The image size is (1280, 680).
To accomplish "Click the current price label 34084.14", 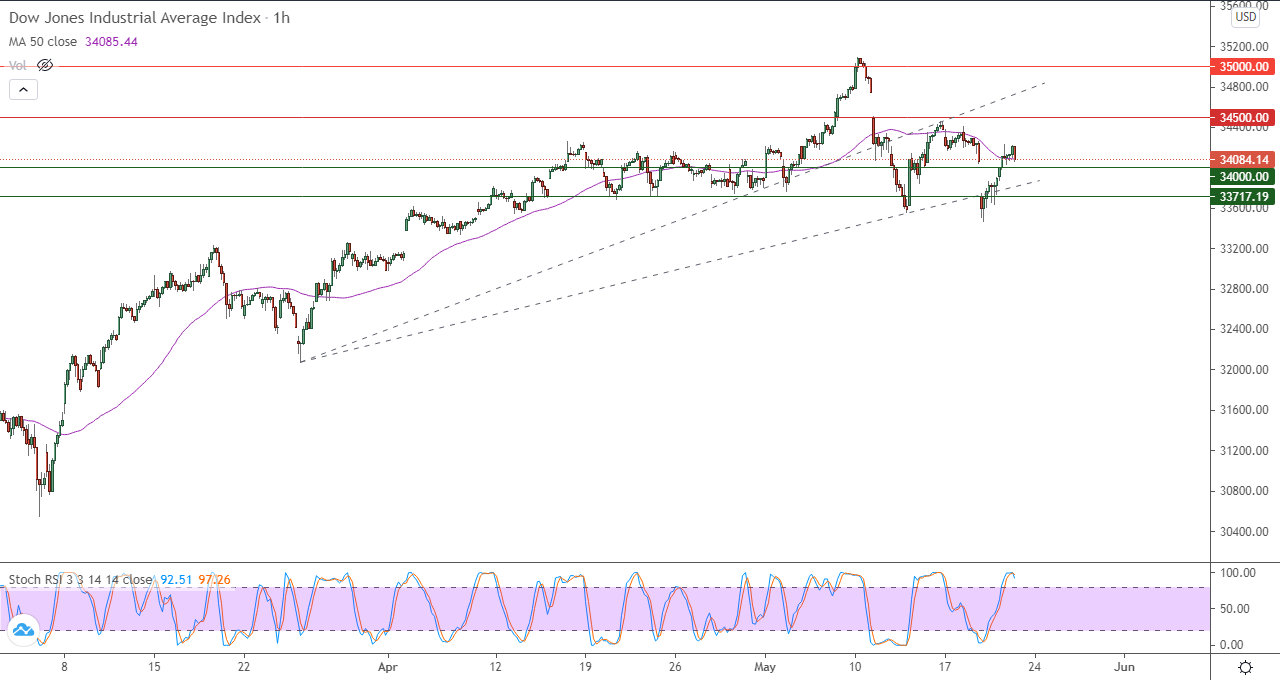I will (x=1243, y=159).
